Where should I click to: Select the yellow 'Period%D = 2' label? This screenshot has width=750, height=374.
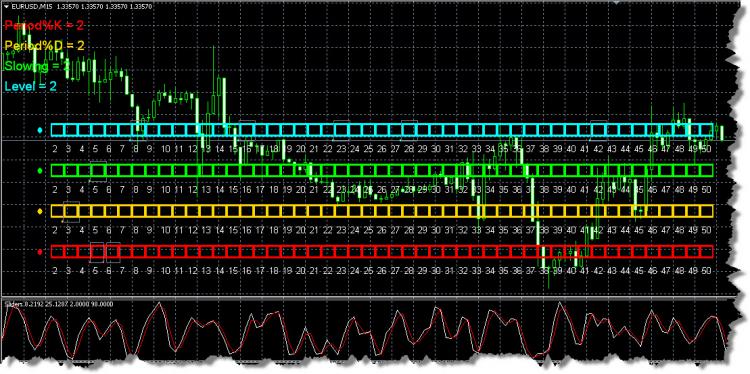(44, 46)
